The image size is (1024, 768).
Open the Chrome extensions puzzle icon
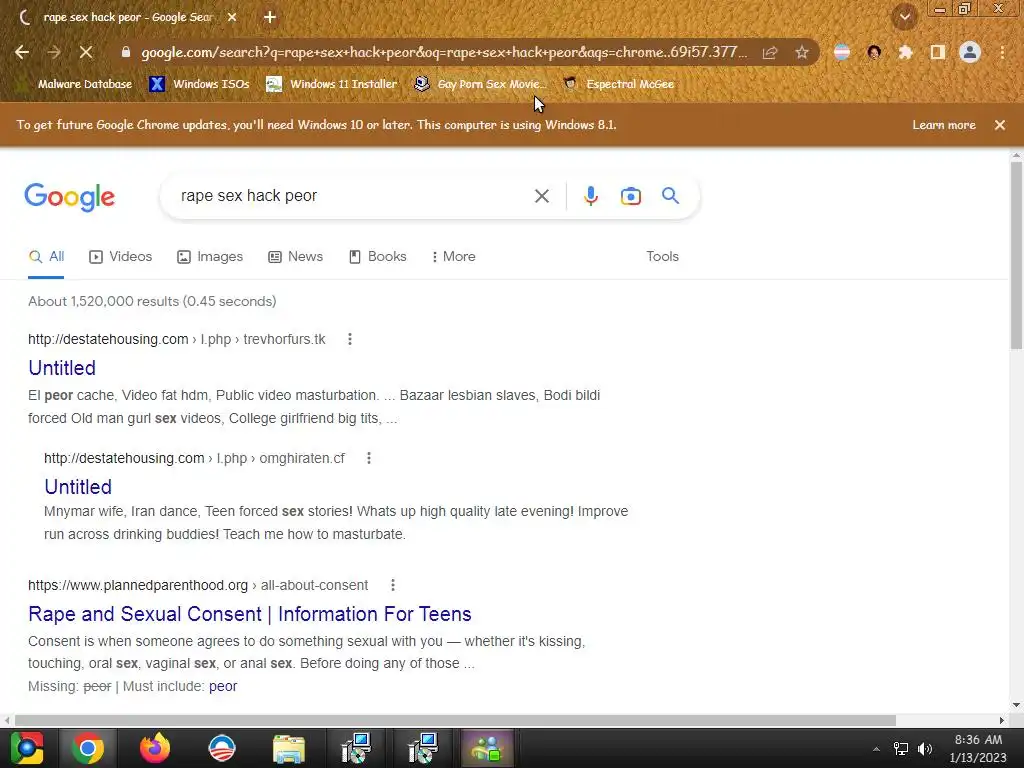tap(905, 52)
